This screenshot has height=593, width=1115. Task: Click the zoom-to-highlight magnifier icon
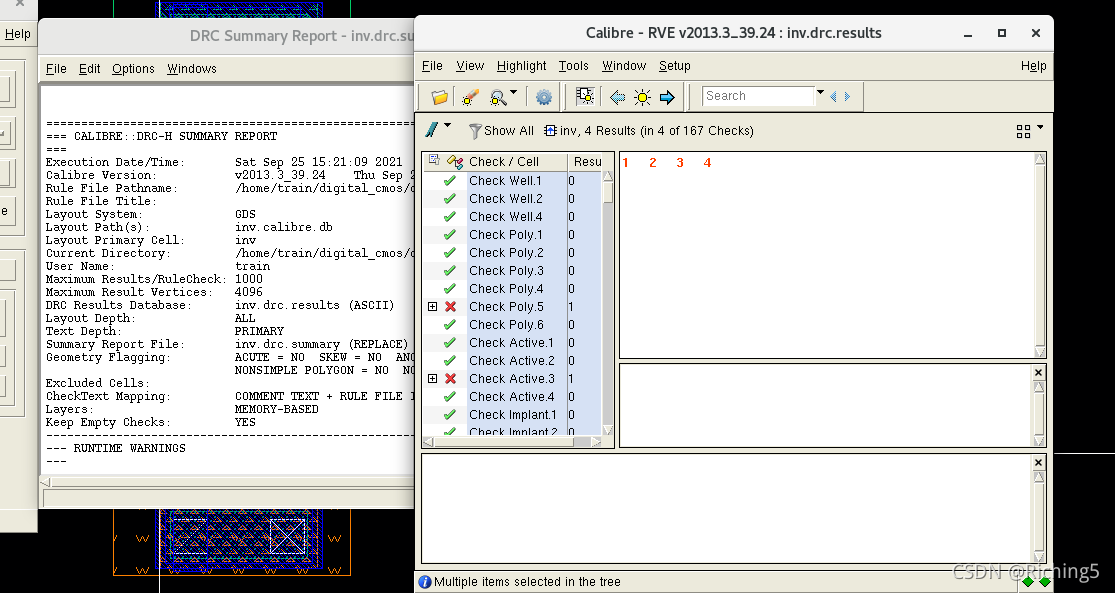tap(498, 97)
